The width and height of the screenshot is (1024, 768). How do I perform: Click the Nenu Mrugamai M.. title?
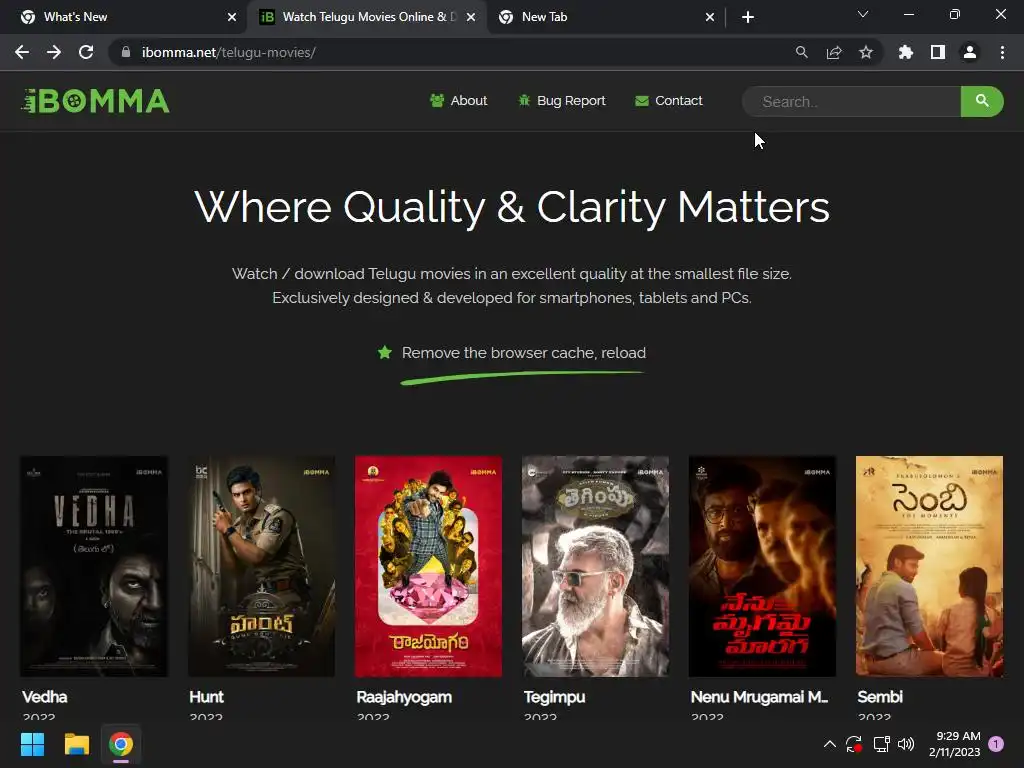tap(759, 697)
